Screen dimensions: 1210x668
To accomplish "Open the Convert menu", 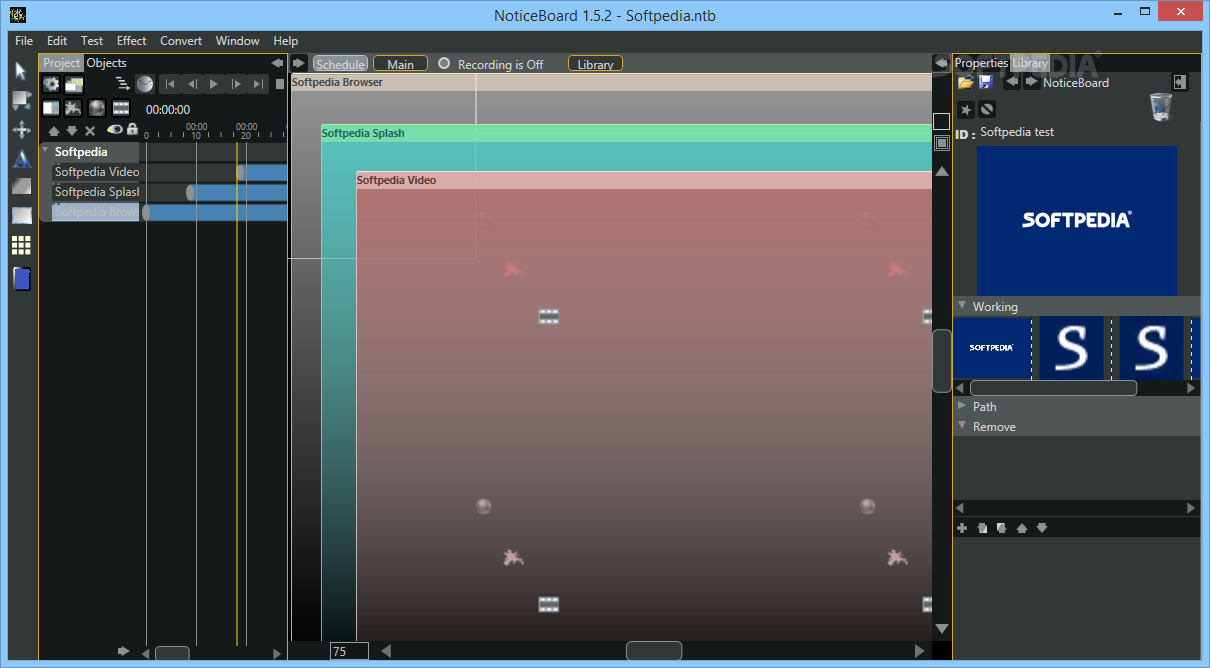I will [x=181, y=41].
